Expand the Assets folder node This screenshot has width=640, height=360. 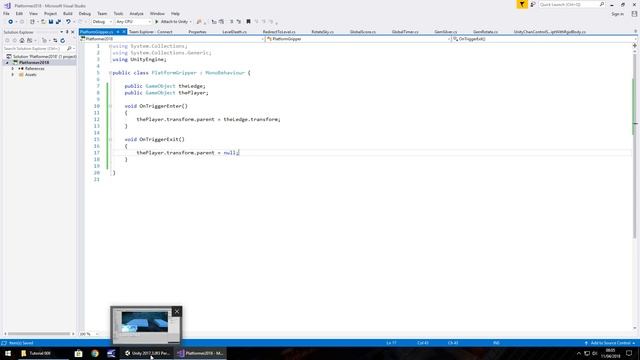13,75
